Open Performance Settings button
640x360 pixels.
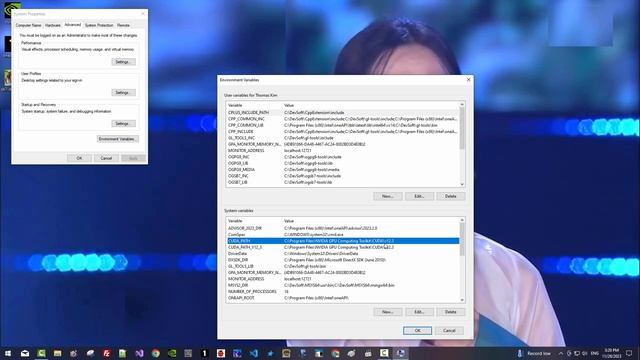pos(123,62)
